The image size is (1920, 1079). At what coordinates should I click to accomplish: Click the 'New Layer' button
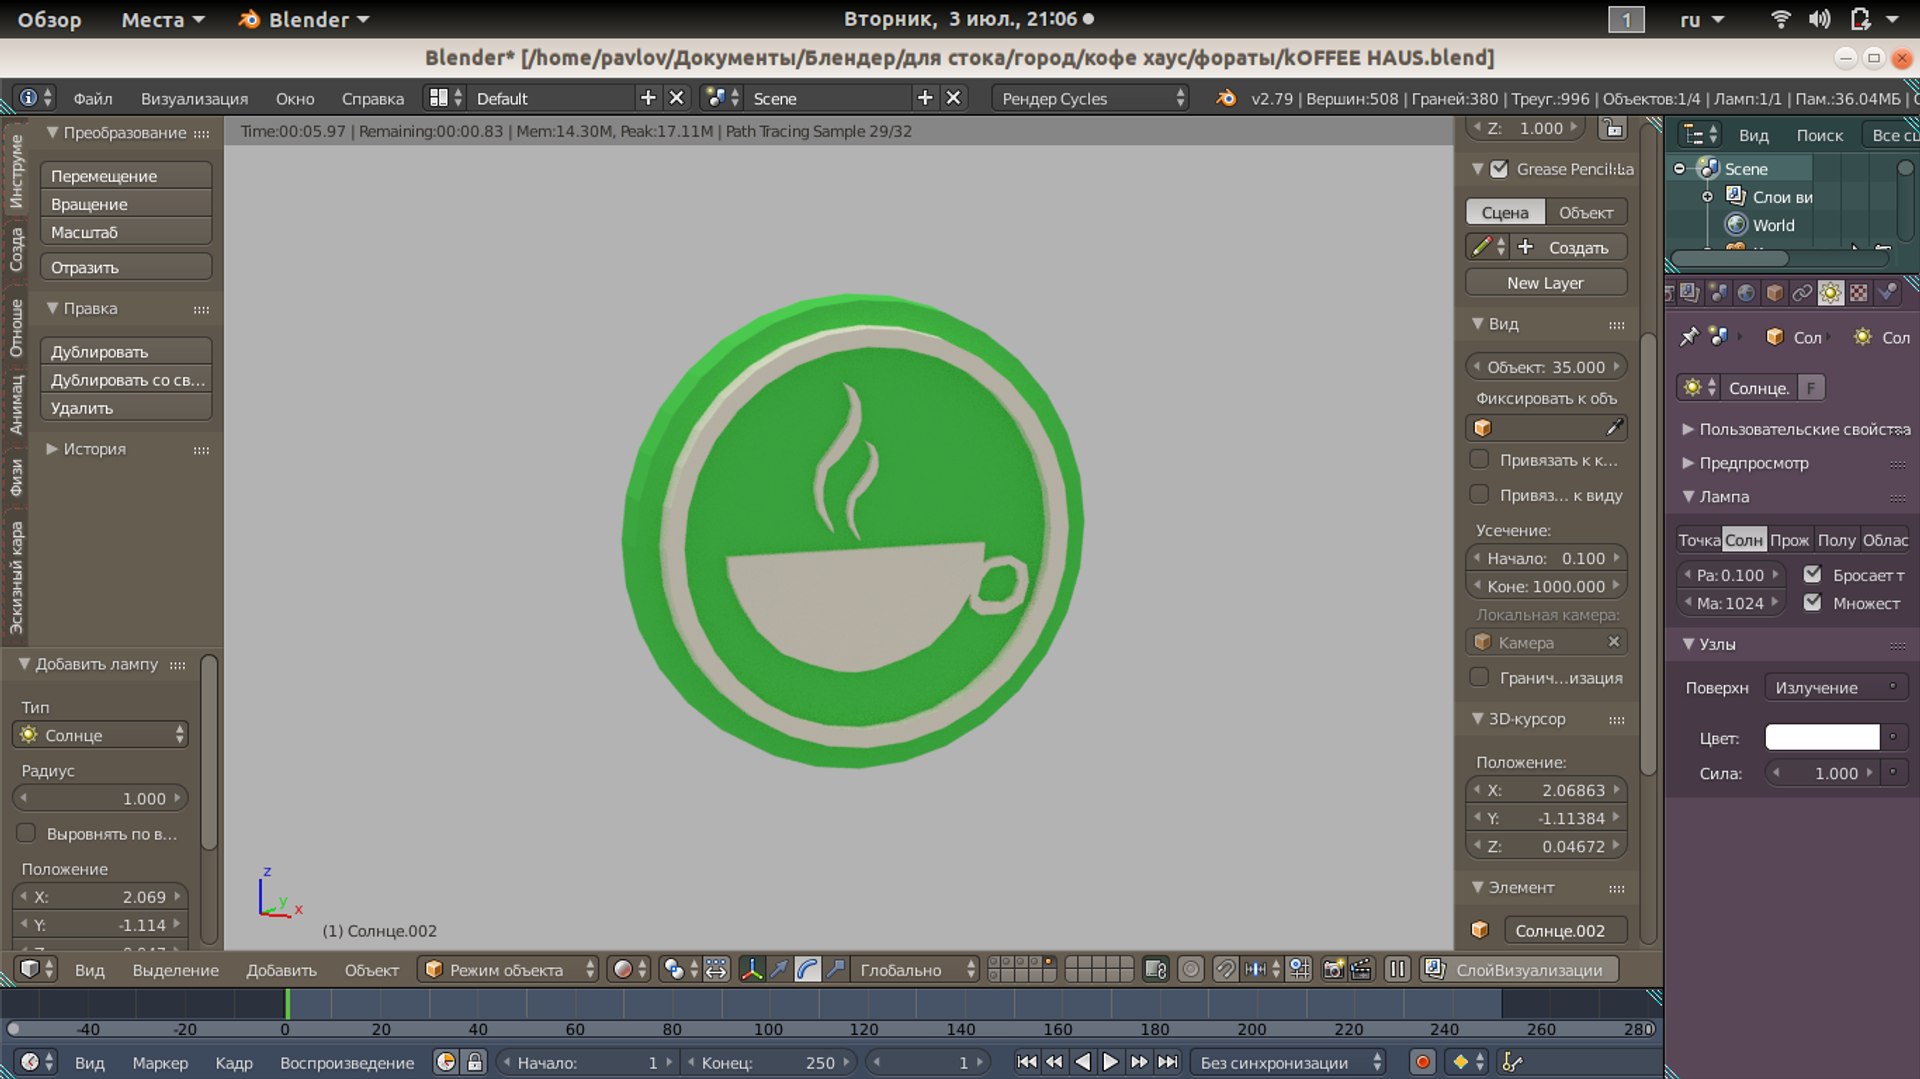click(1545, 283)
